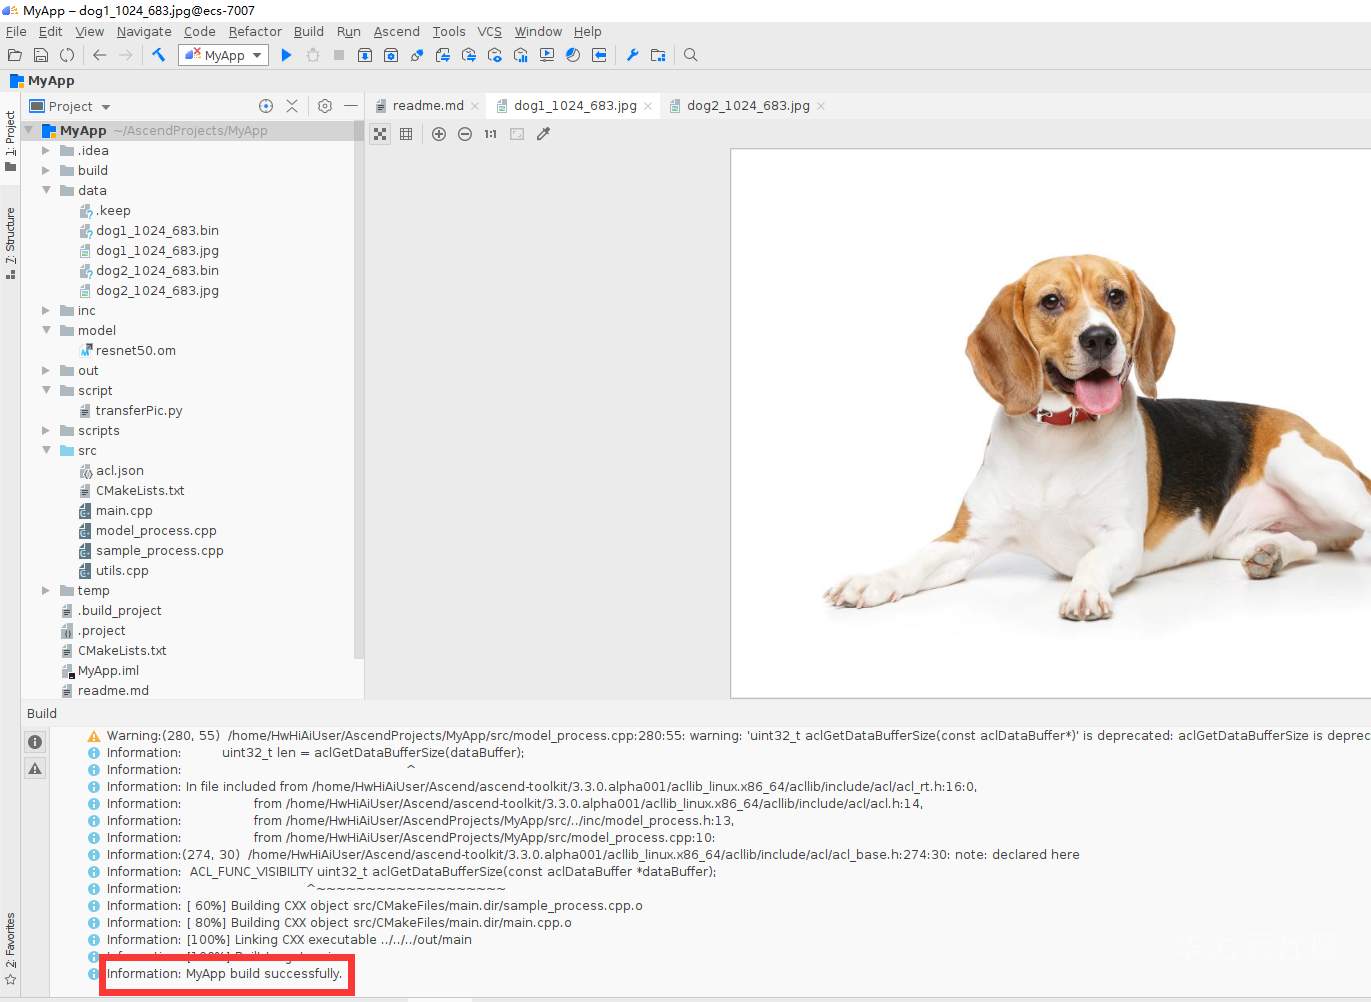Select the color picker eyedropper tool
The height and width of the screenshot is (1002, 1371).
[x=544, y=134]
